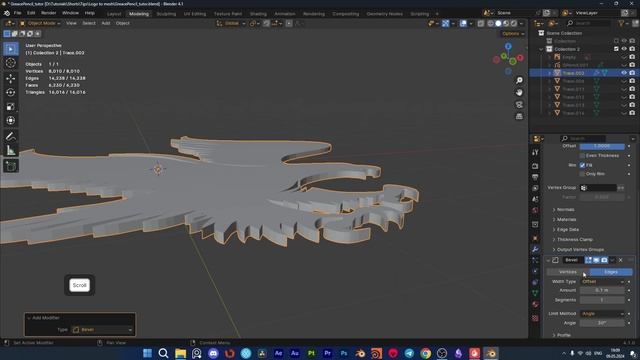This screenshot has width=640, height=360.
Task: Uncheck the Rim Fill checkbox
Action: [x=582, y=165]
